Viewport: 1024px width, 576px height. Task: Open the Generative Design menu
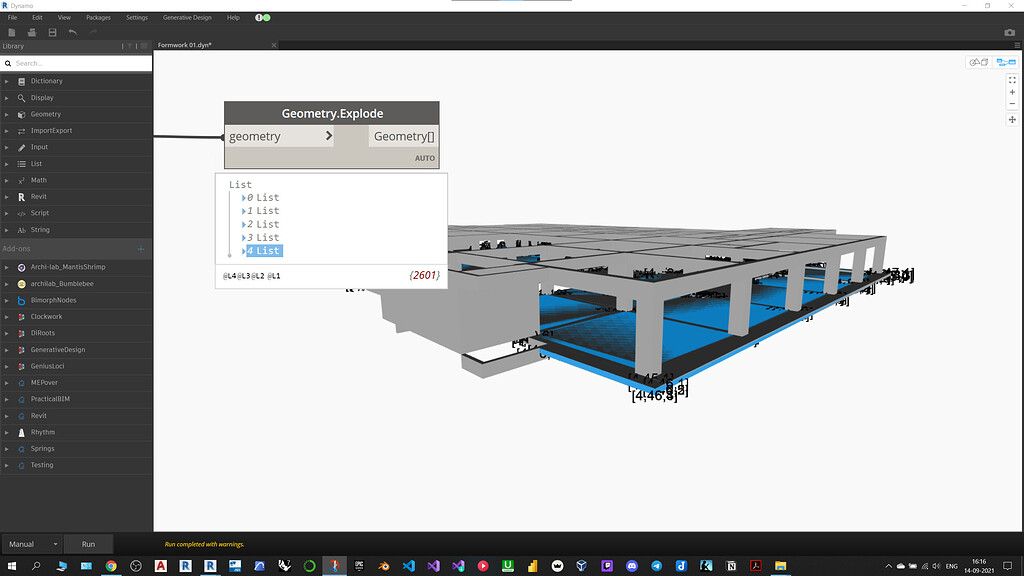click(187, 18)
